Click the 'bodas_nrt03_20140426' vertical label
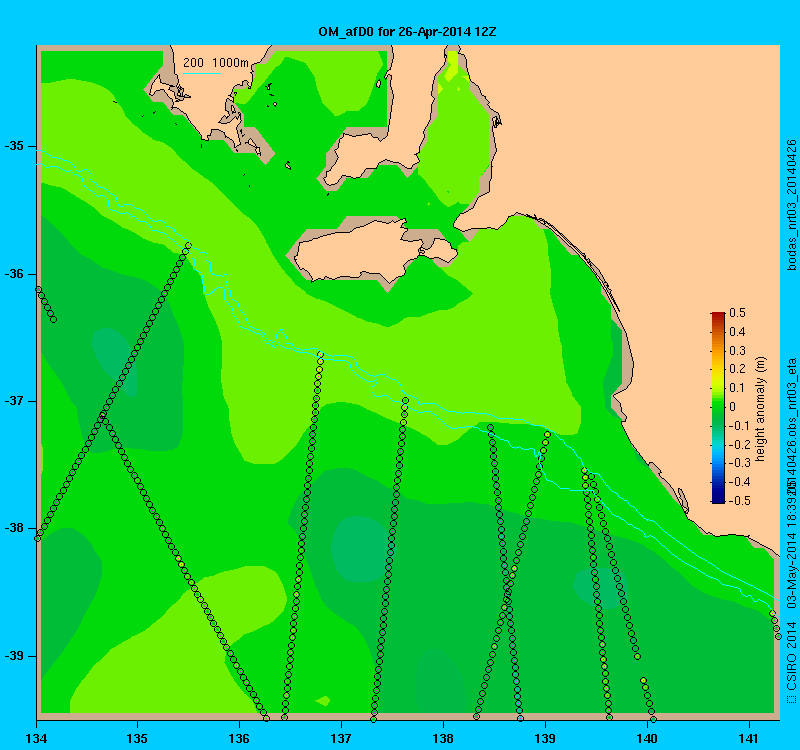The height and width of the screenshot is (750, 800). [791, 205]
